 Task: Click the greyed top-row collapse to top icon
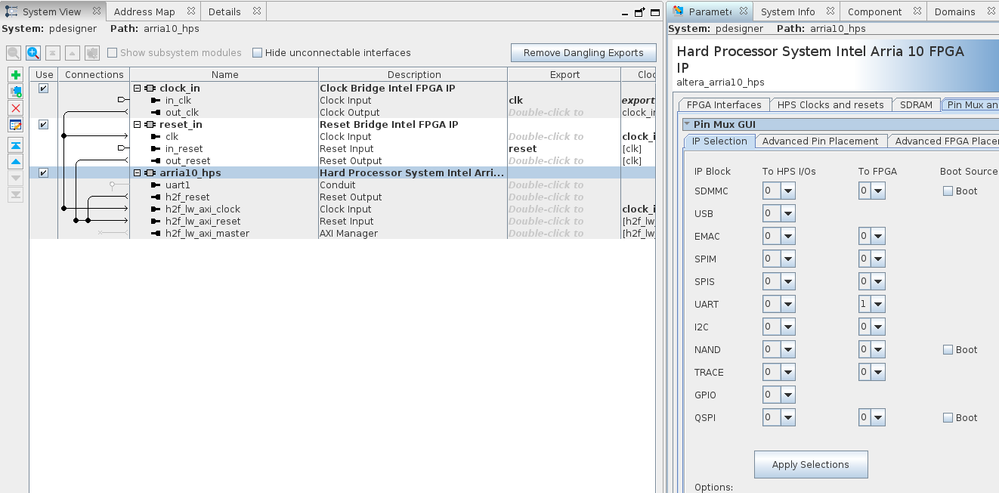(53, 53)
